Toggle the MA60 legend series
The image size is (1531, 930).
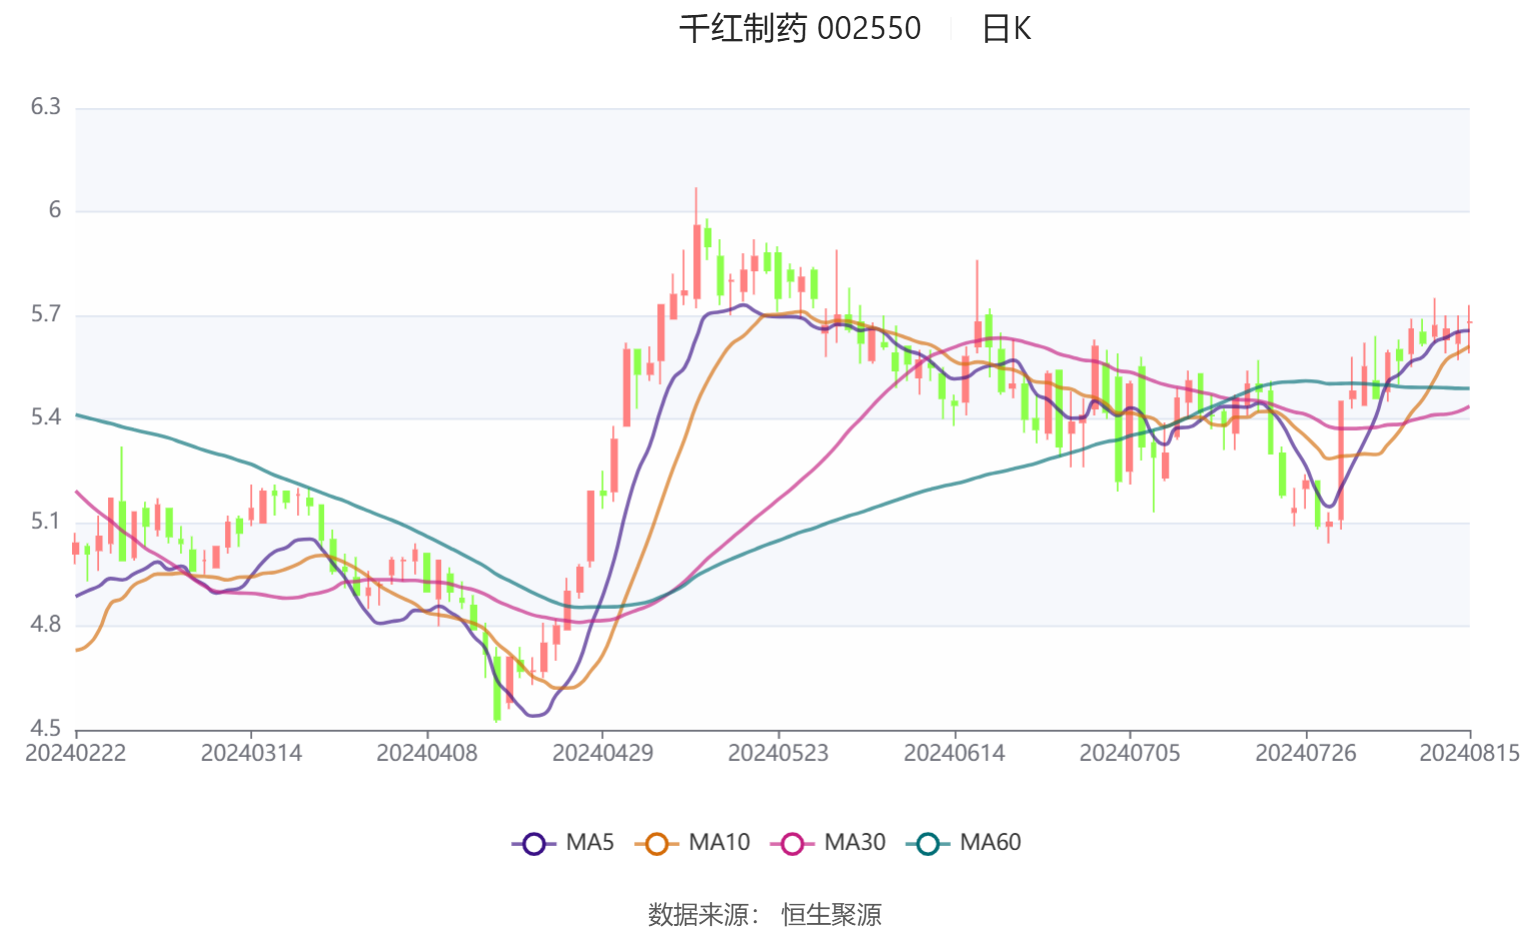pos(964,843)
